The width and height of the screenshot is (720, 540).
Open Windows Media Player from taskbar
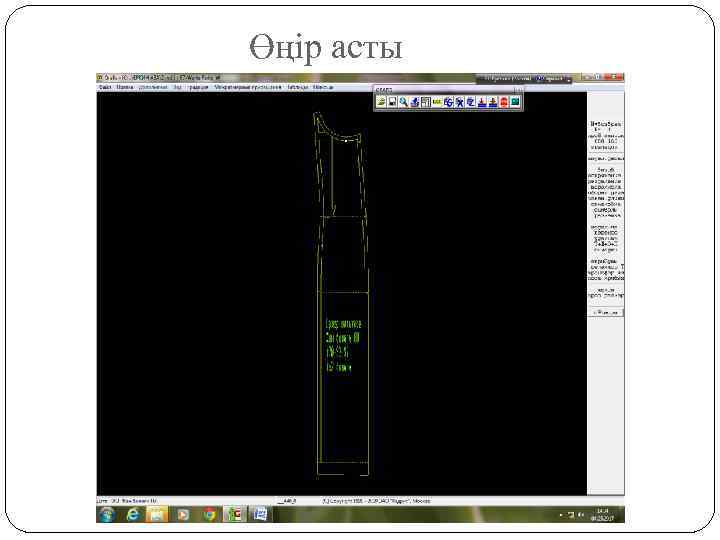[x=183, y=515]
